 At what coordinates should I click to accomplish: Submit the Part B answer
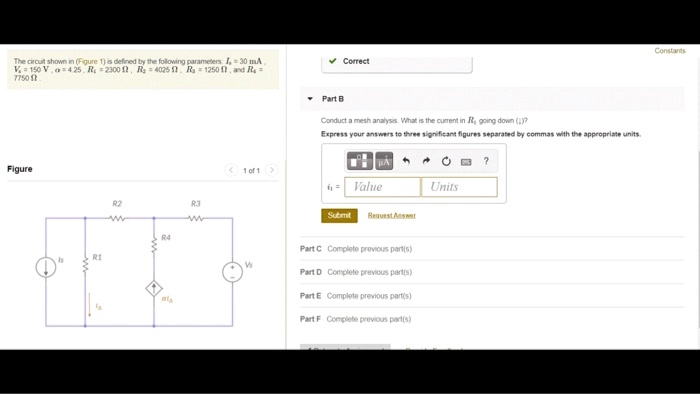339,215
